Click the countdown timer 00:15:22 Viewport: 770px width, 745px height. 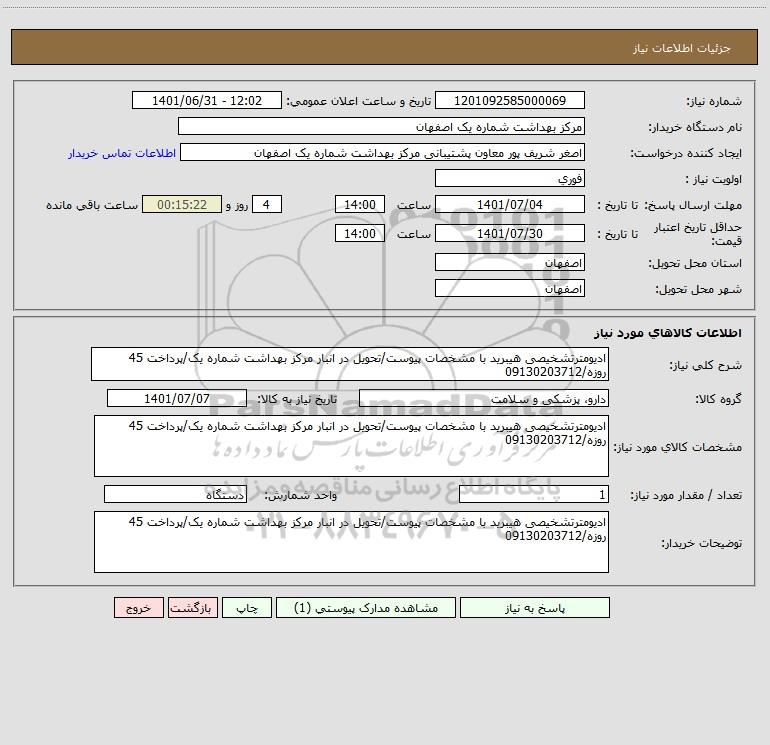point(182,204)
